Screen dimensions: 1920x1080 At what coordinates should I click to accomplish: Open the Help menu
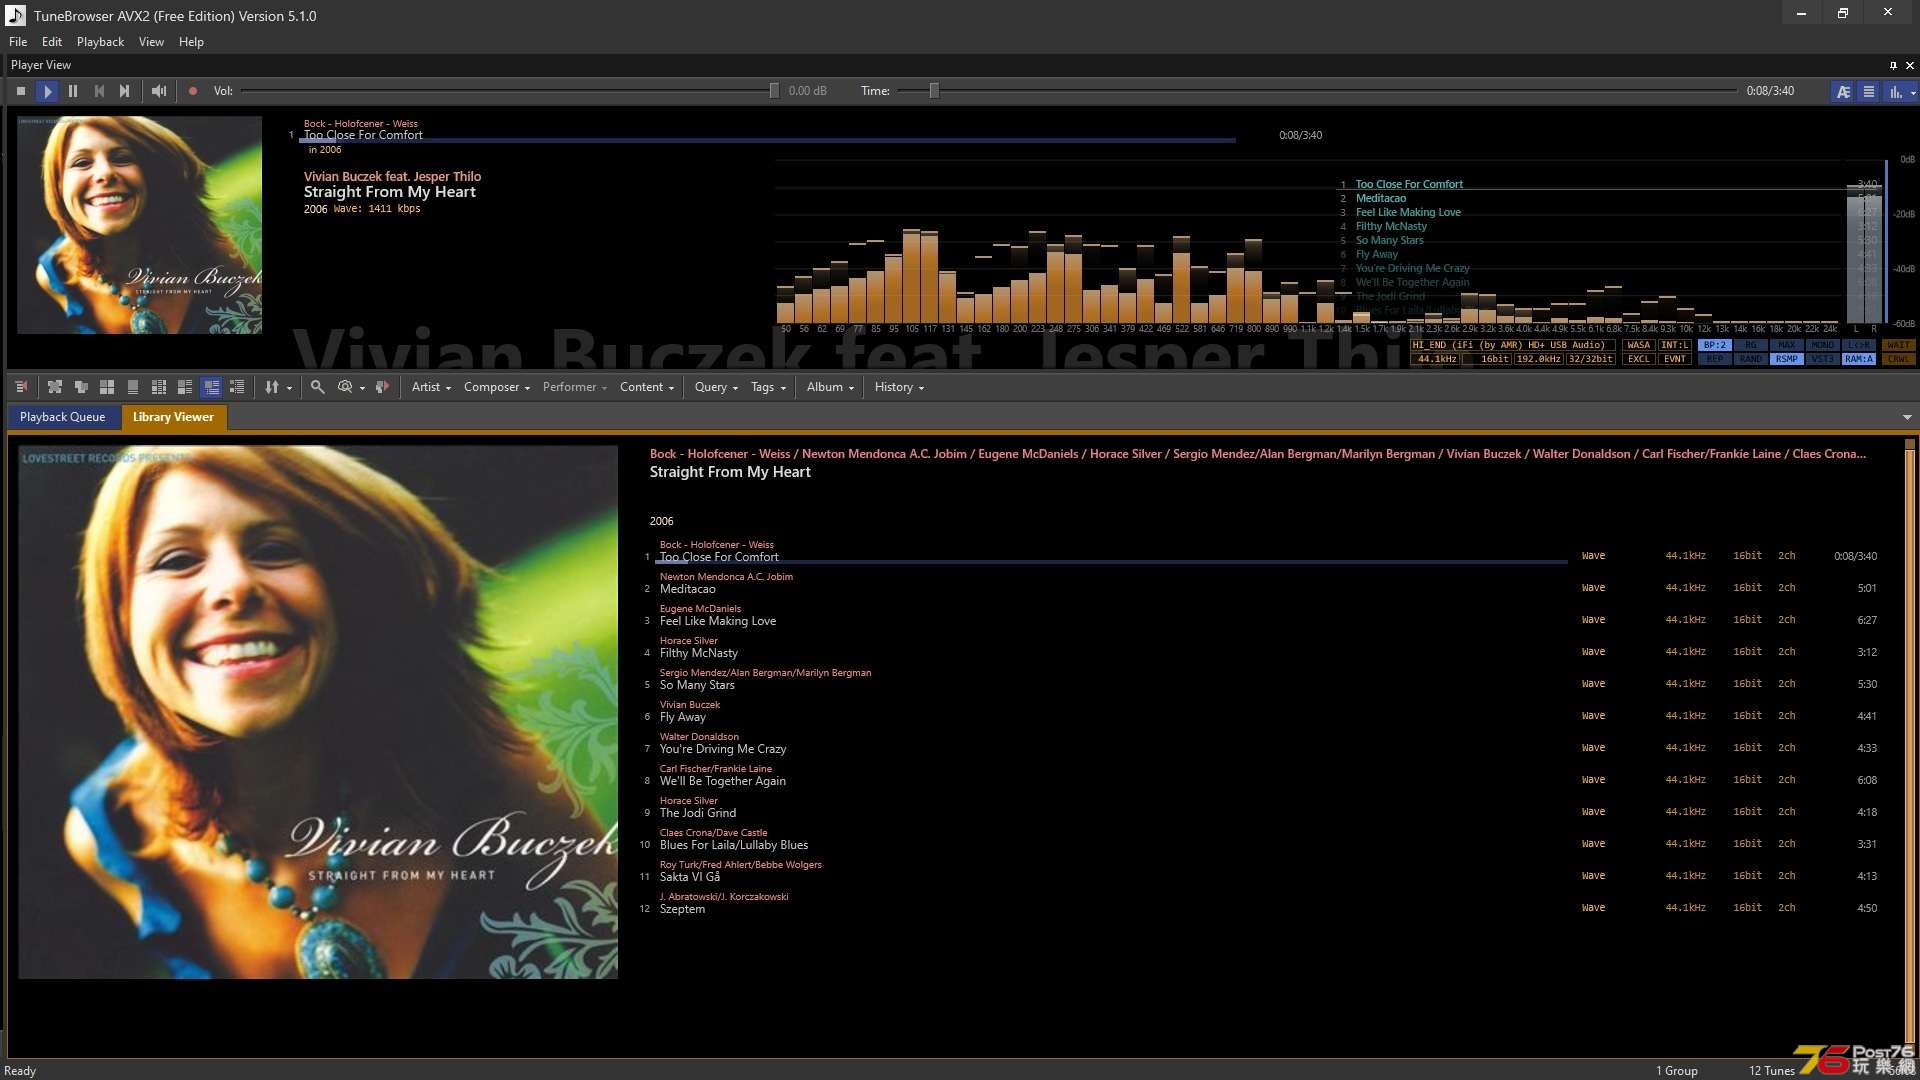coord(191,42)
